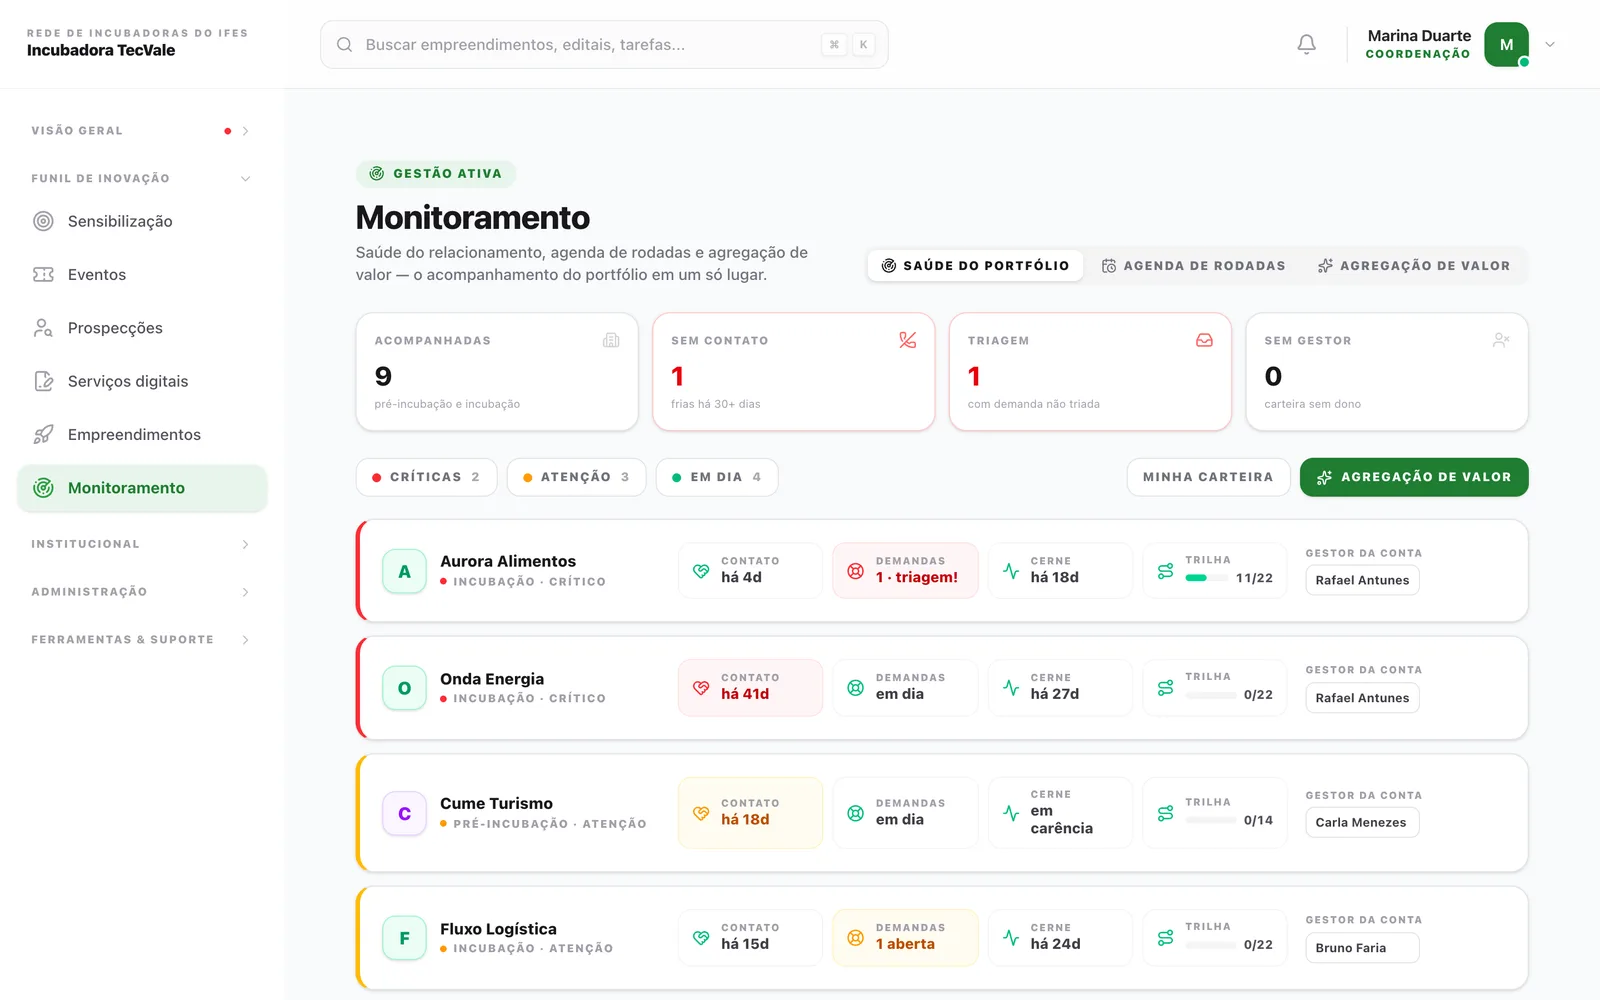Open the user menu chevron

pos(1550,44)
